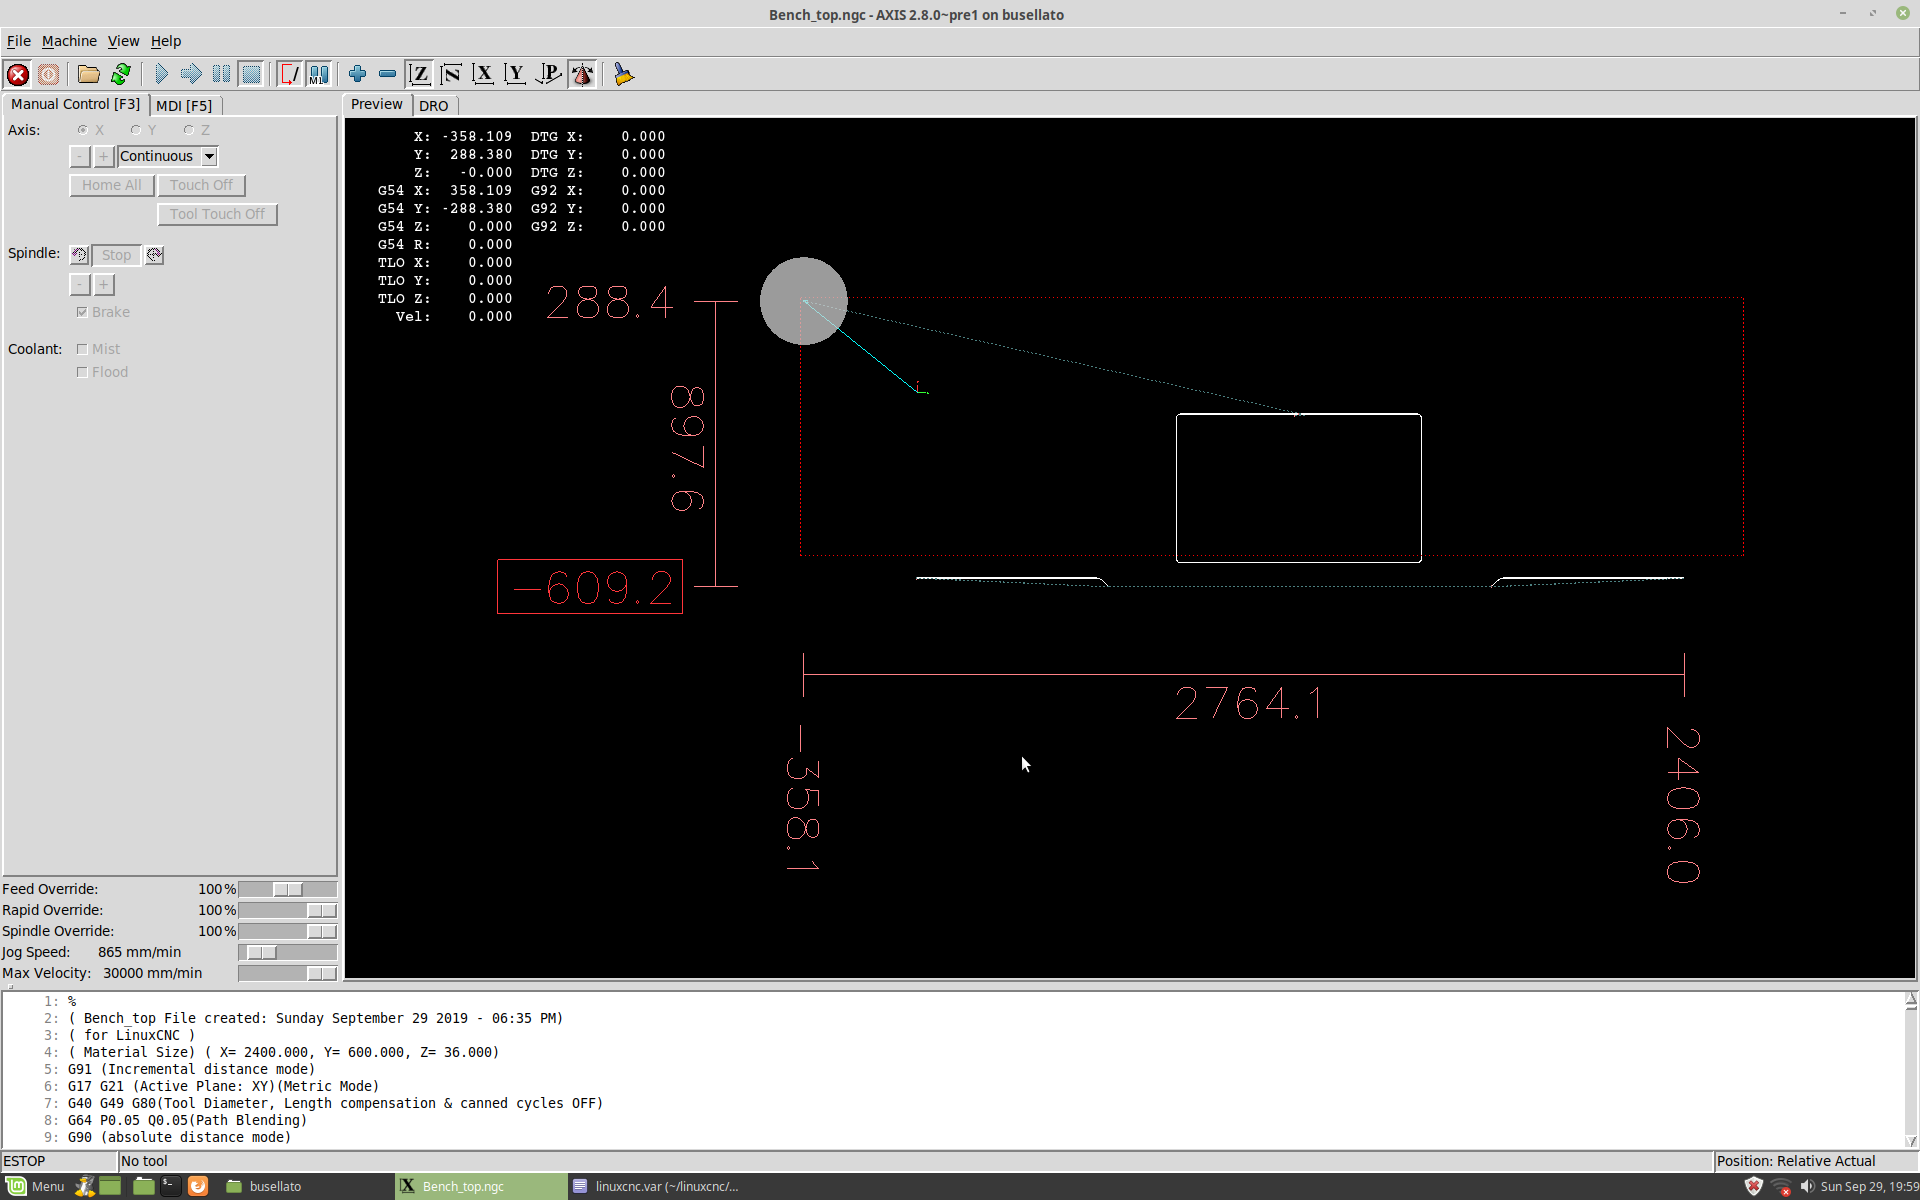Image resolution: width=1920 pixels, height=1200 pixels.
Task: Zoom out with the minus icon
Action: pos(387,74)
